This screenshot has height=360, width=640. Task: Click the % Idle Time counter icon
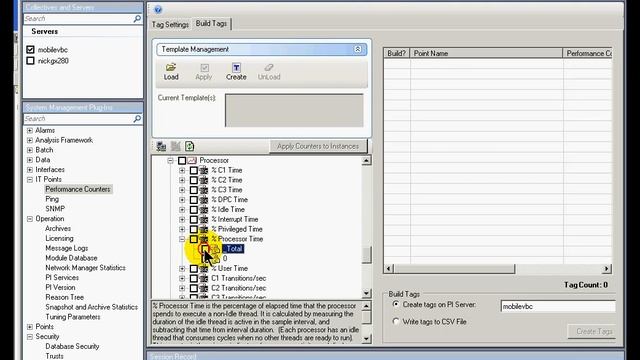pyautogui.click(x=204, y=209)
